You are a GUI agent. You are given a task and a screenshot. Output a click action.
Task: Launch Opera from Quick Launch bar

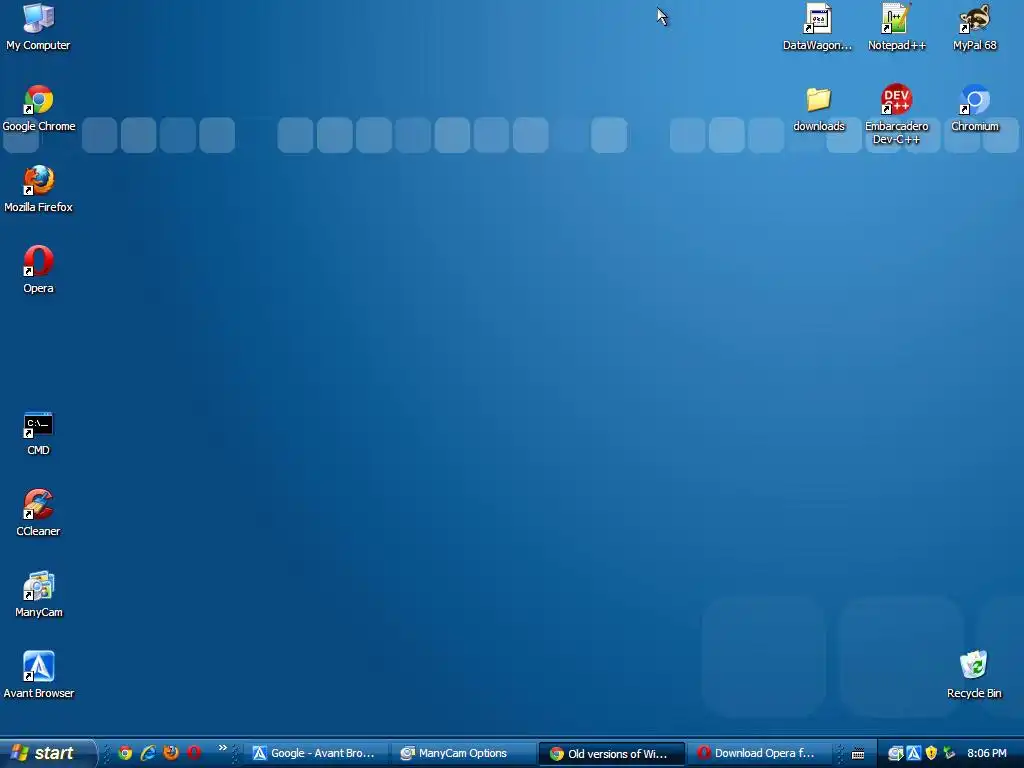pyautogui.click(x=194, y=753)
